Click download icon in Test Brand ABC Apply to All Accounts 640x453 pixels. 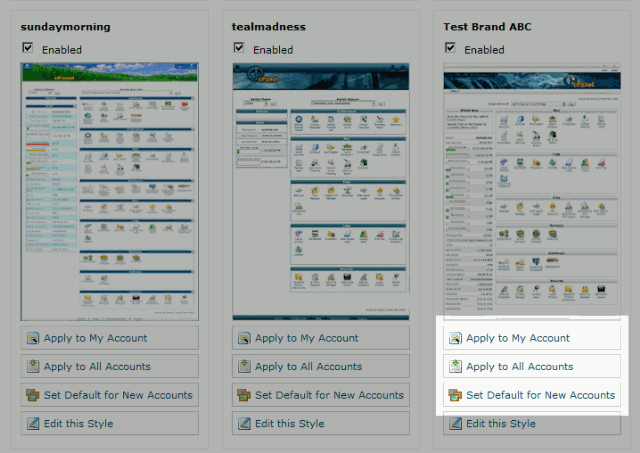pos(455,366)
